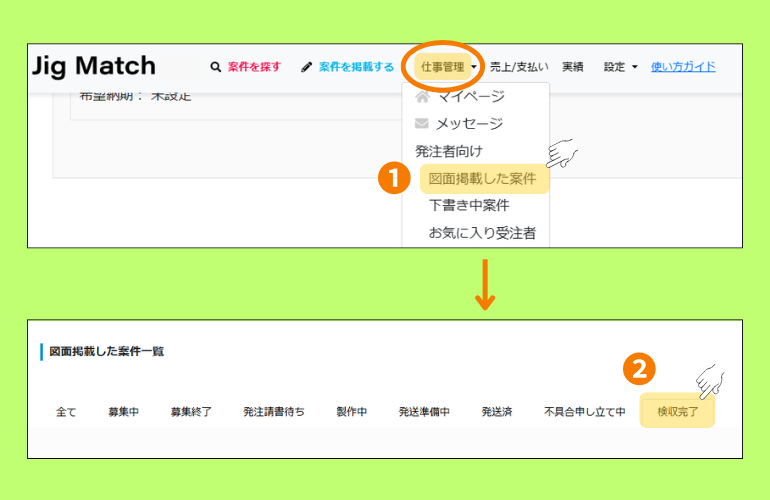The width and height of the screenshot is (770, 500).
Task: Select マイページ in the dropdown
Action: (x=470, y=96)
